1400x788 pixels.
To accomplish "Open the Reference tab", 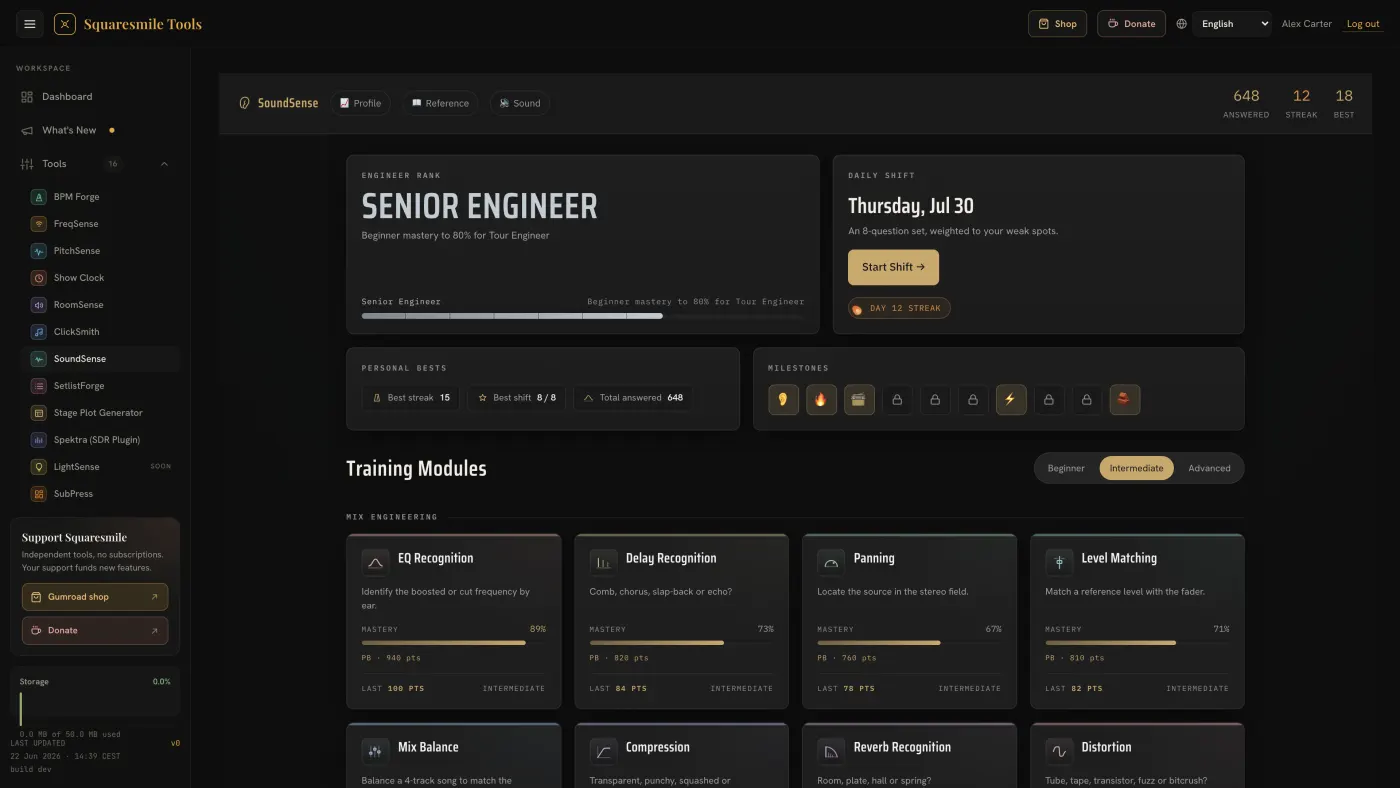I will [x=440, y=103].
